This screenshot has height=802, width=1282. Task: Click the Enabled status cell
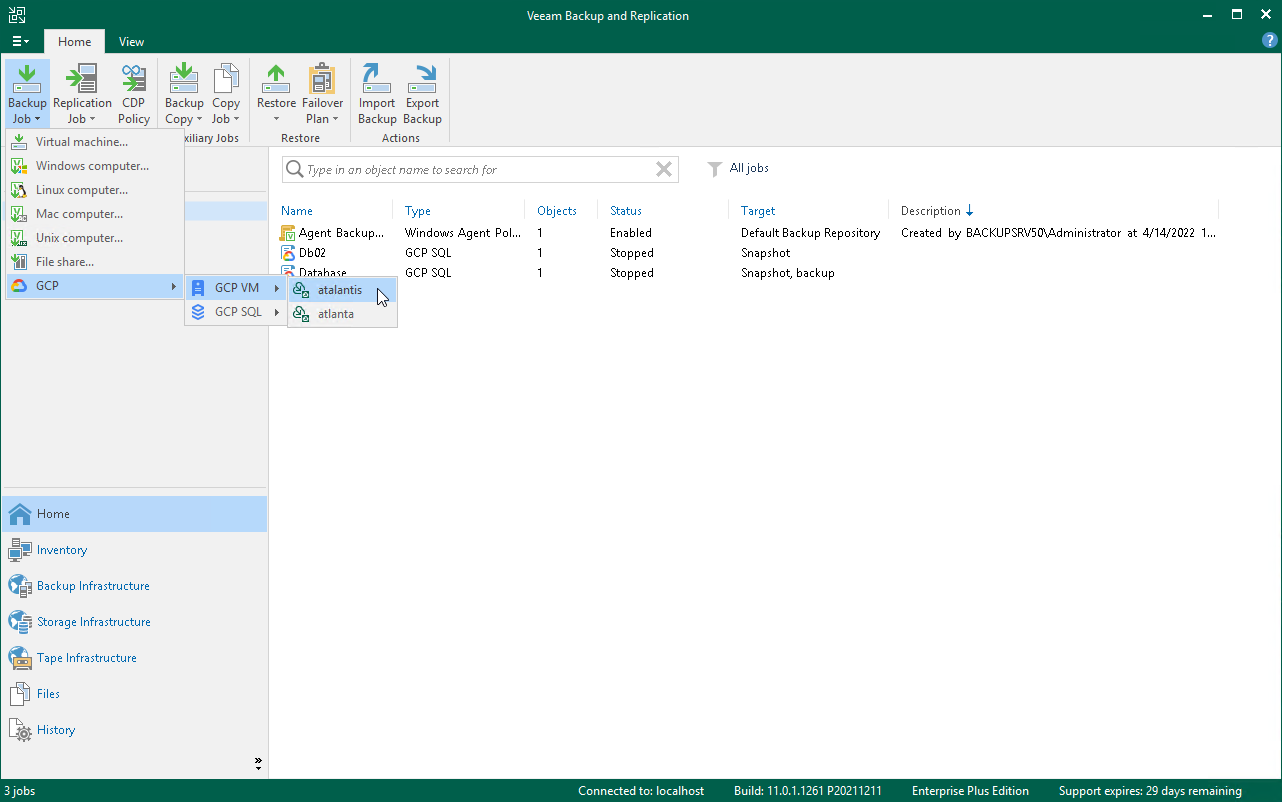click(x=631, y=233)
